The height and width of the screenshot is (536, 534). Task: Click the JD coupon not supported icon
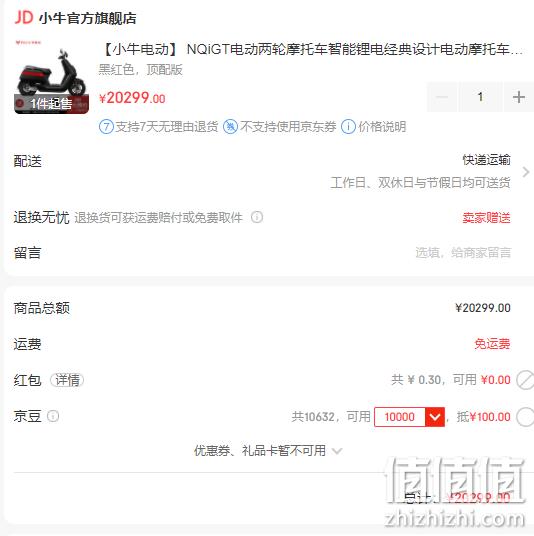(230, 127)
